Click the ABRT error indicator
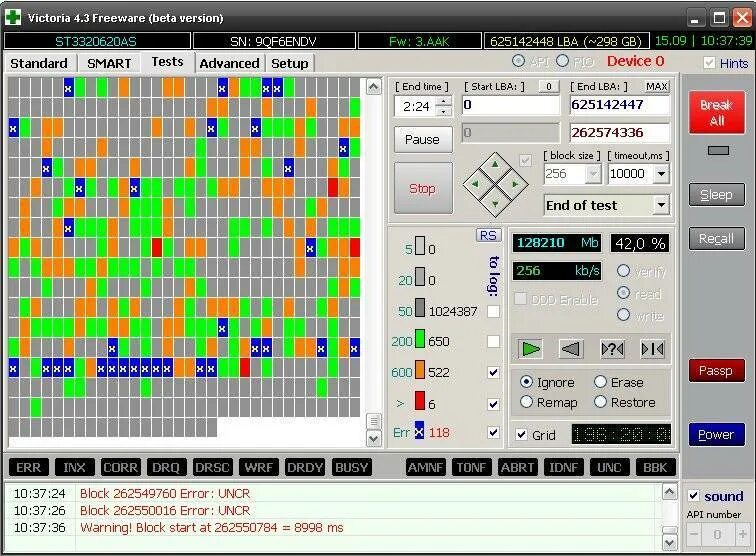Viewport: 756px width, 556px height. 517,467
